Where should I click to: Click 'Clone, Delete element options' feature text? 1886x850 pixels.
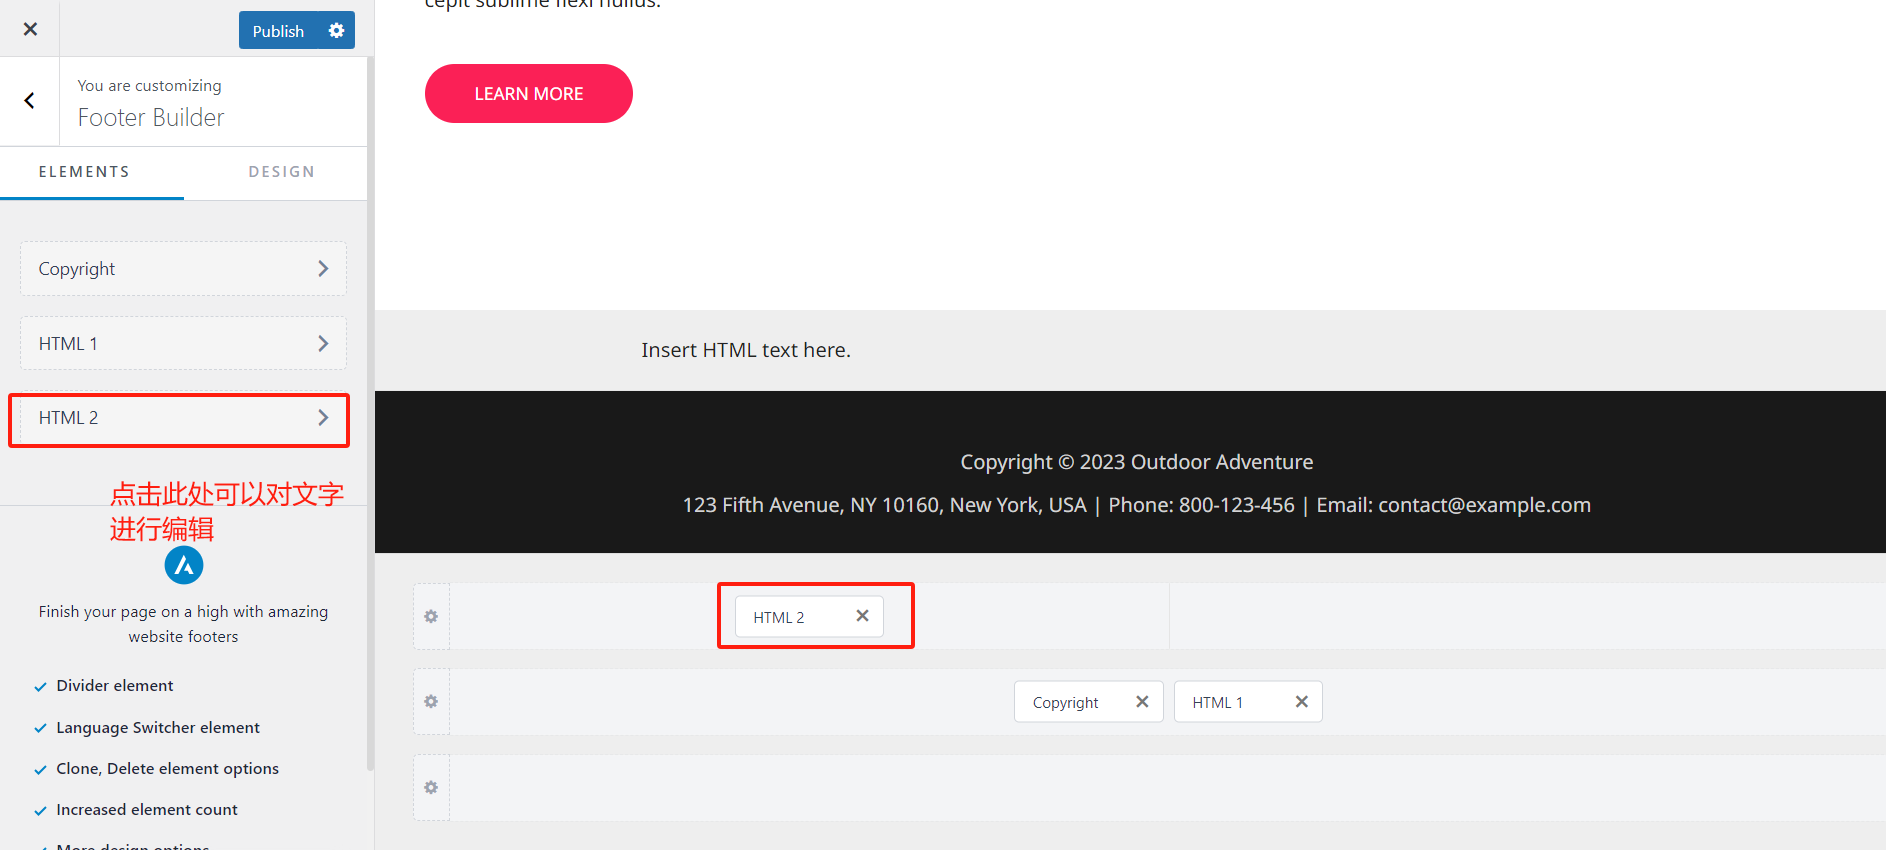[168, 769]
